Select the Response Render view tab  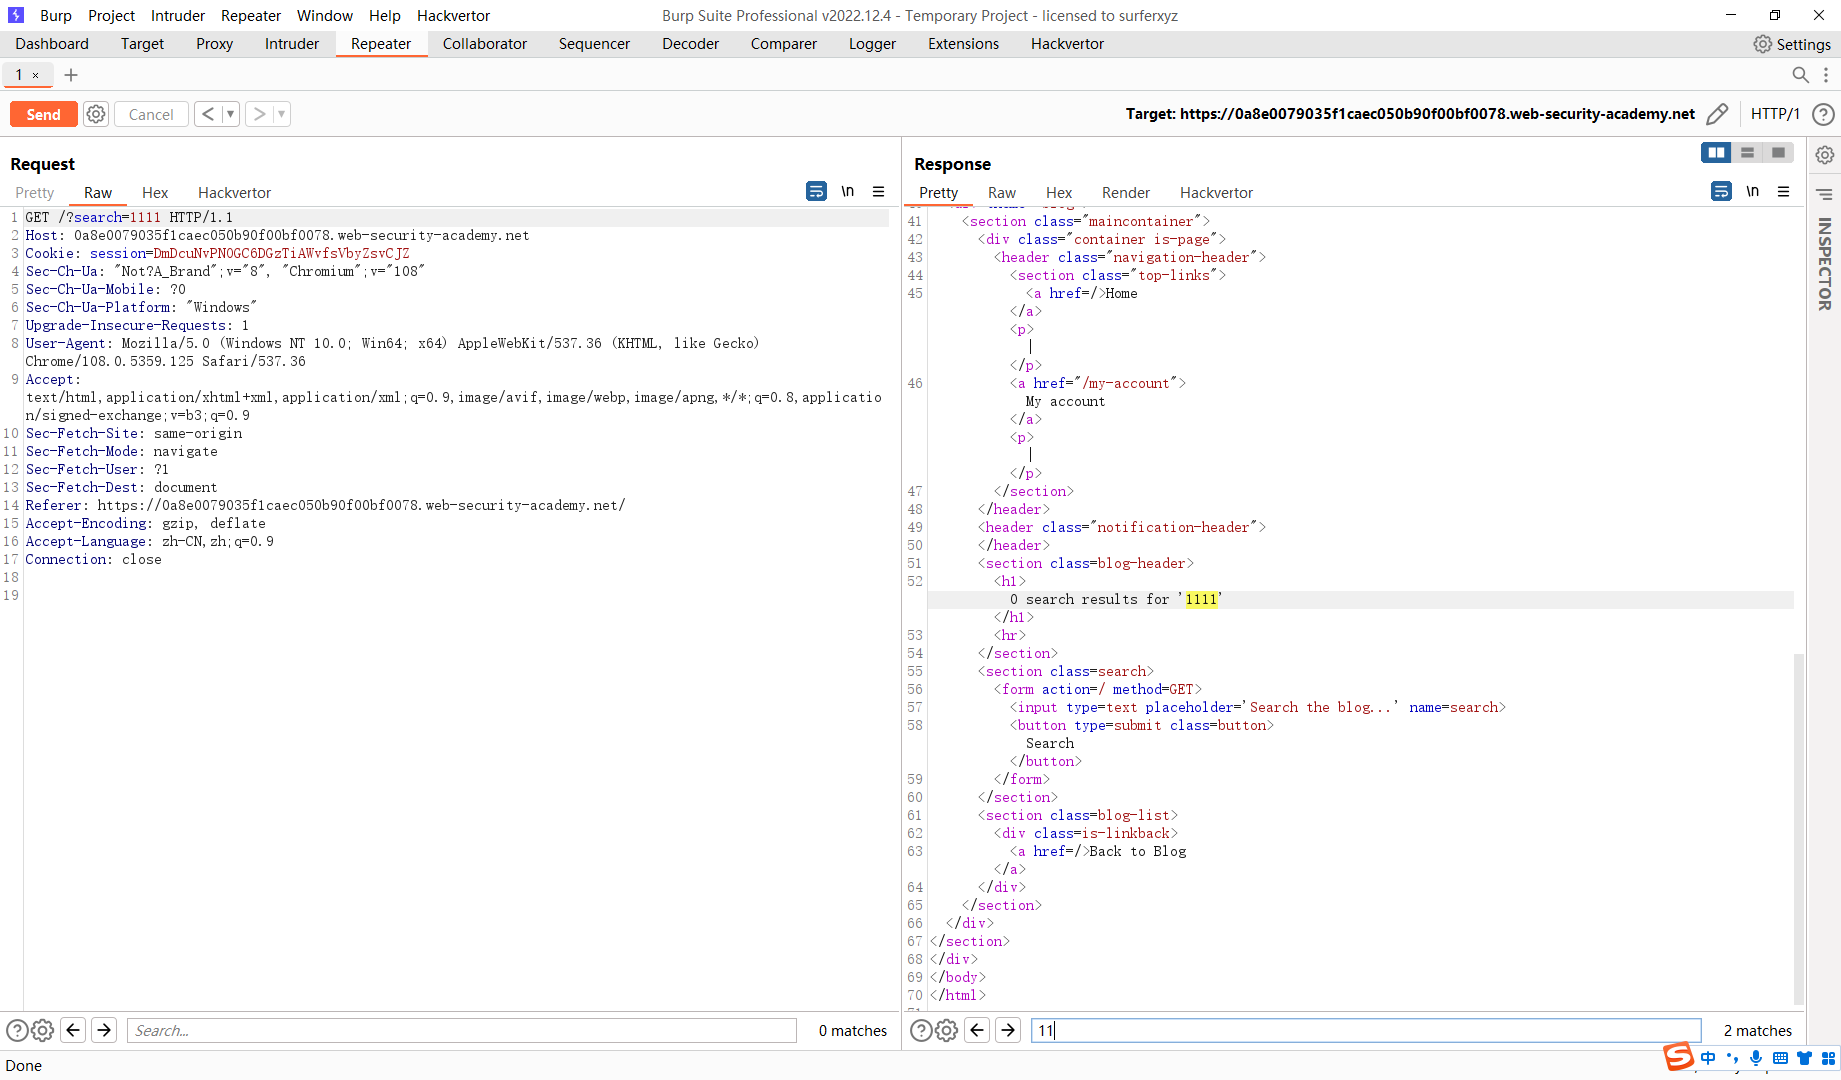1126,192
